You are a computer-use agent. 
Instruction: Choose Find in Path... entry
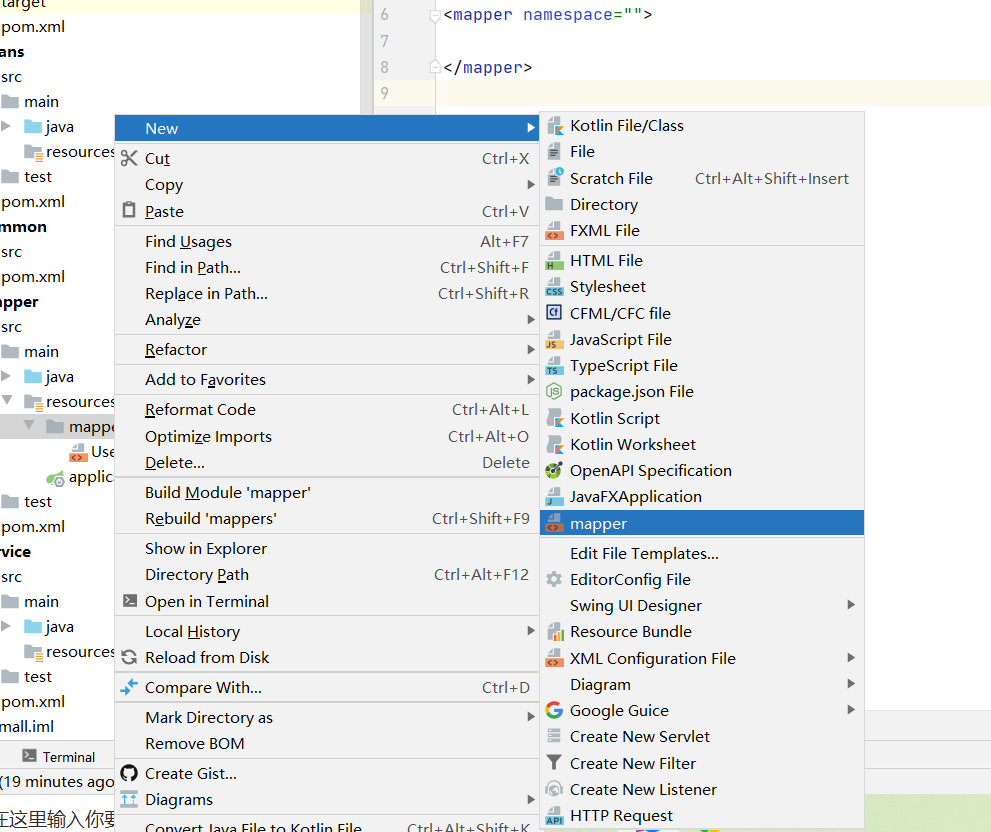pyautogui.click(x=327, y=268)
